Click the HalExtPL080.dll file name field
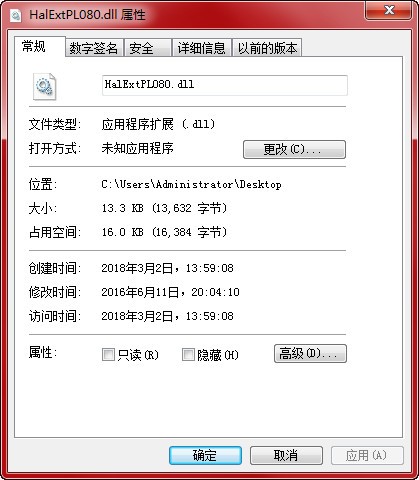Viewport: 419px width, 480px height. coord(225,85)
